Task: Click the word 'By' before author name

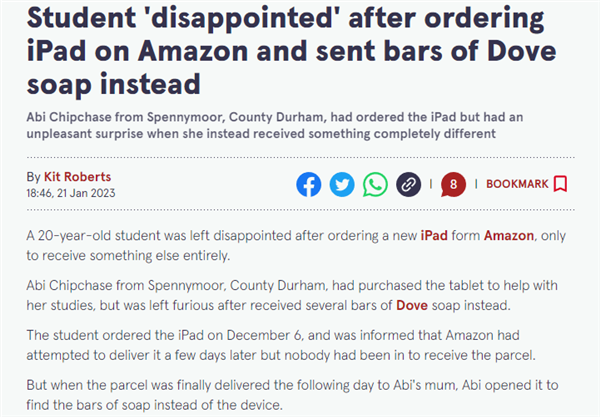Action: pyautogui.click(x=33, y=177)
